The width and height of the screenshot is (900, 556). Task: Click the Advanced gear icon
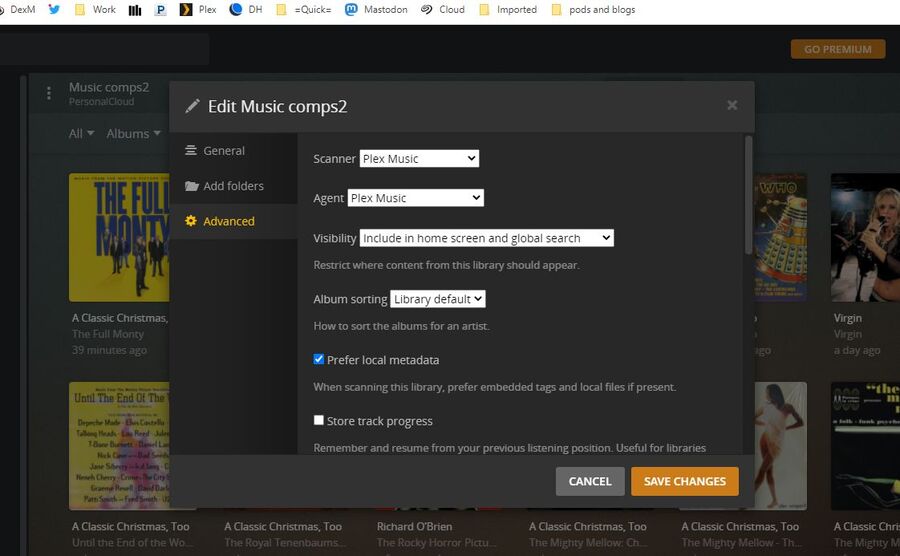tap(191, 221)
